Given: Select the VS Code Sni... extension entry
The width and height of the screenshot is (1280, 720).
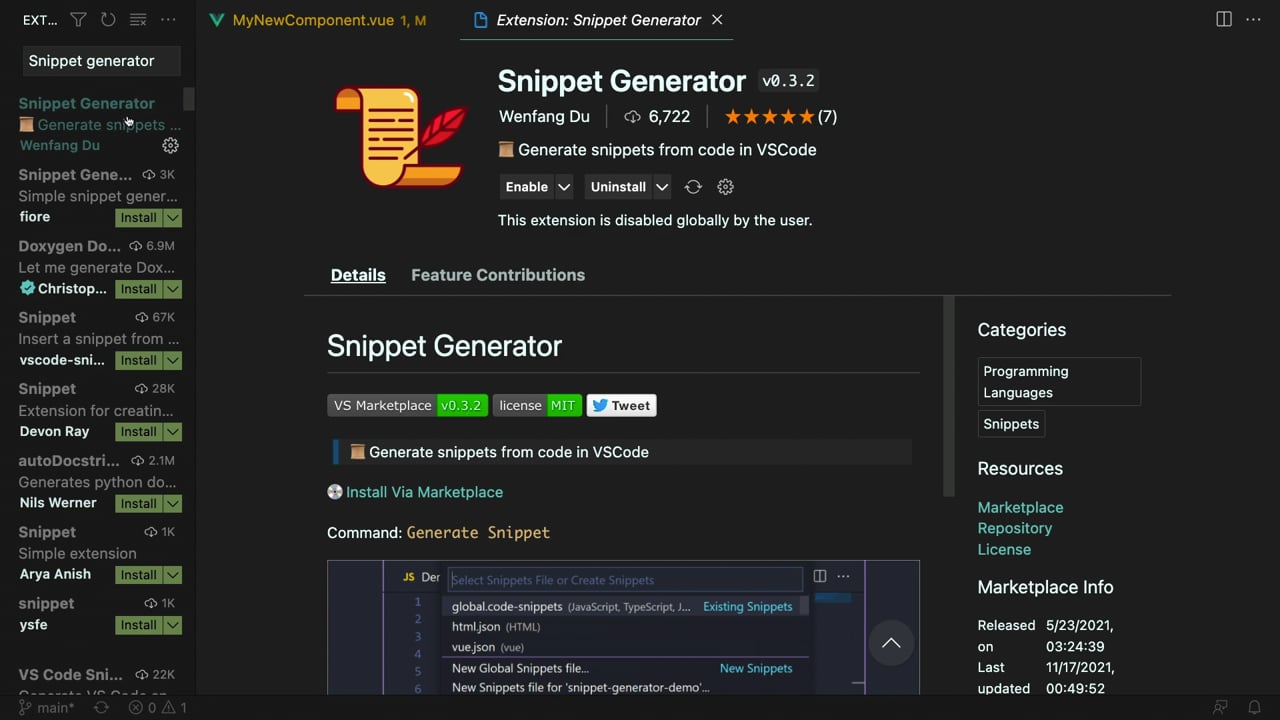Looking at the screenshot, I should point(98,679).
